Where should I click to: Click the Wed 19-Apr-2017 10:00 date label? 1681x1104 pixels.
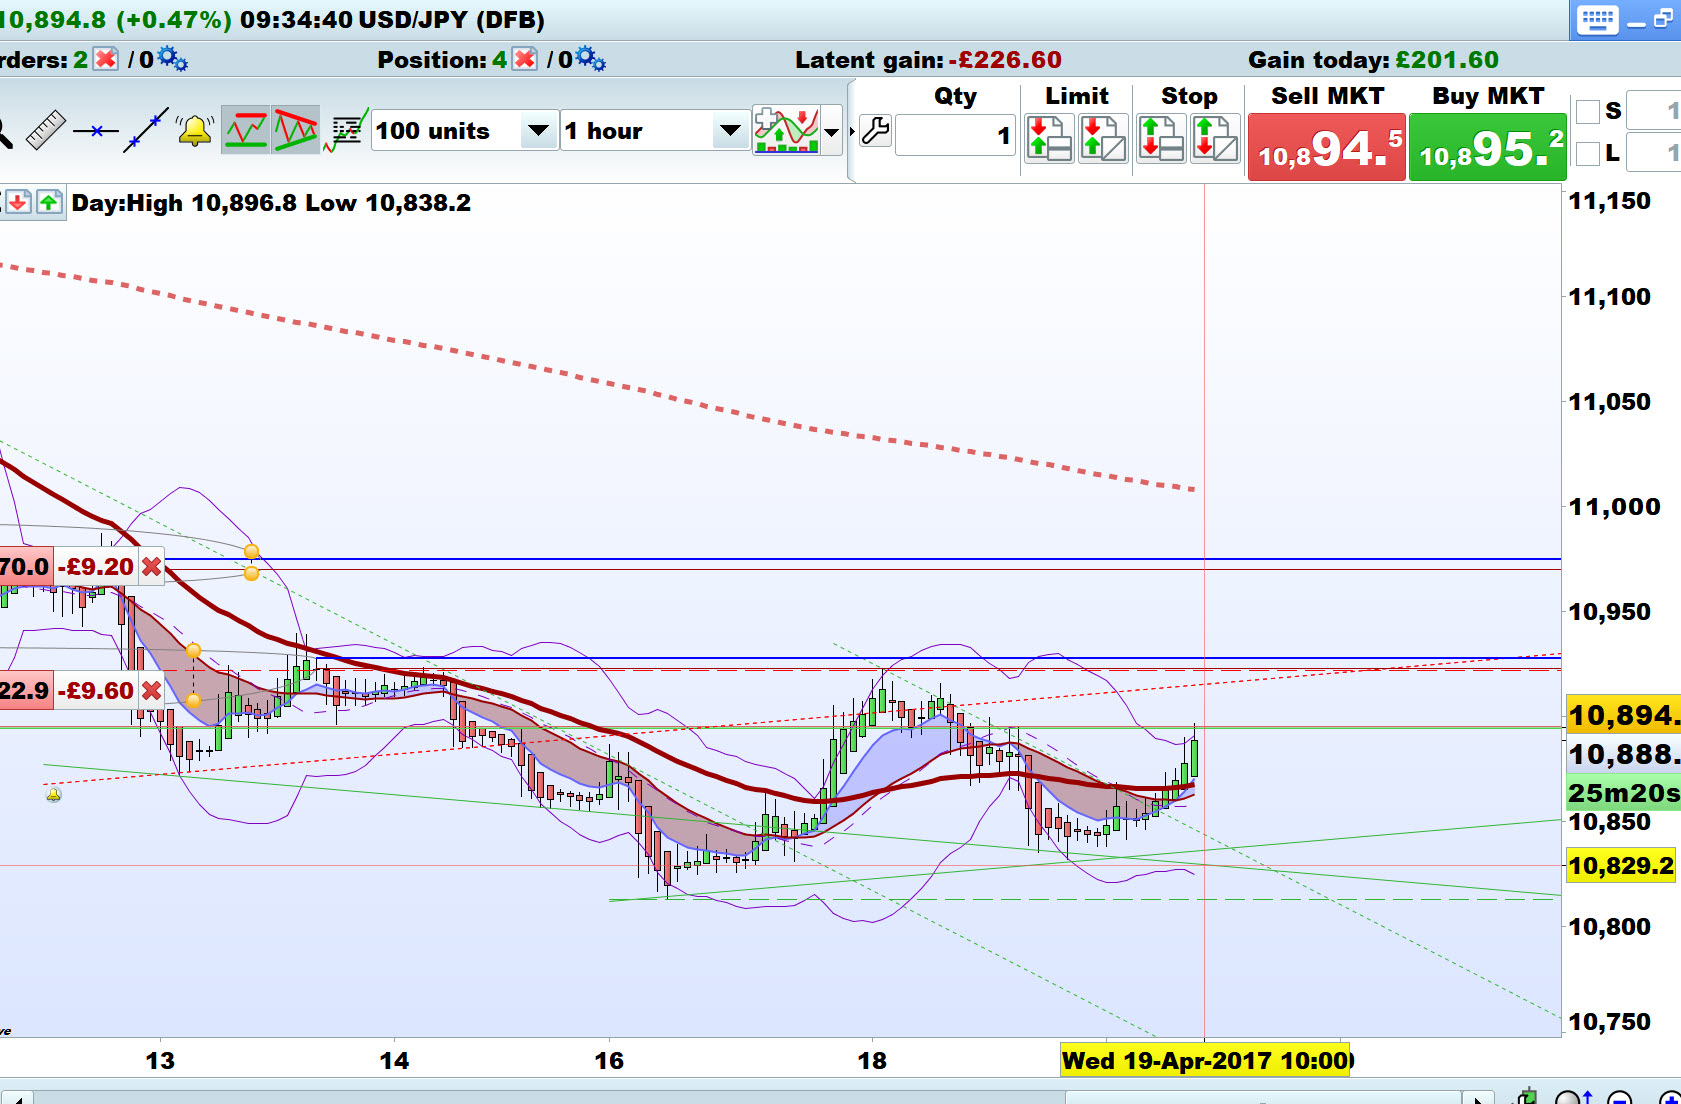click(1206, 1061)
